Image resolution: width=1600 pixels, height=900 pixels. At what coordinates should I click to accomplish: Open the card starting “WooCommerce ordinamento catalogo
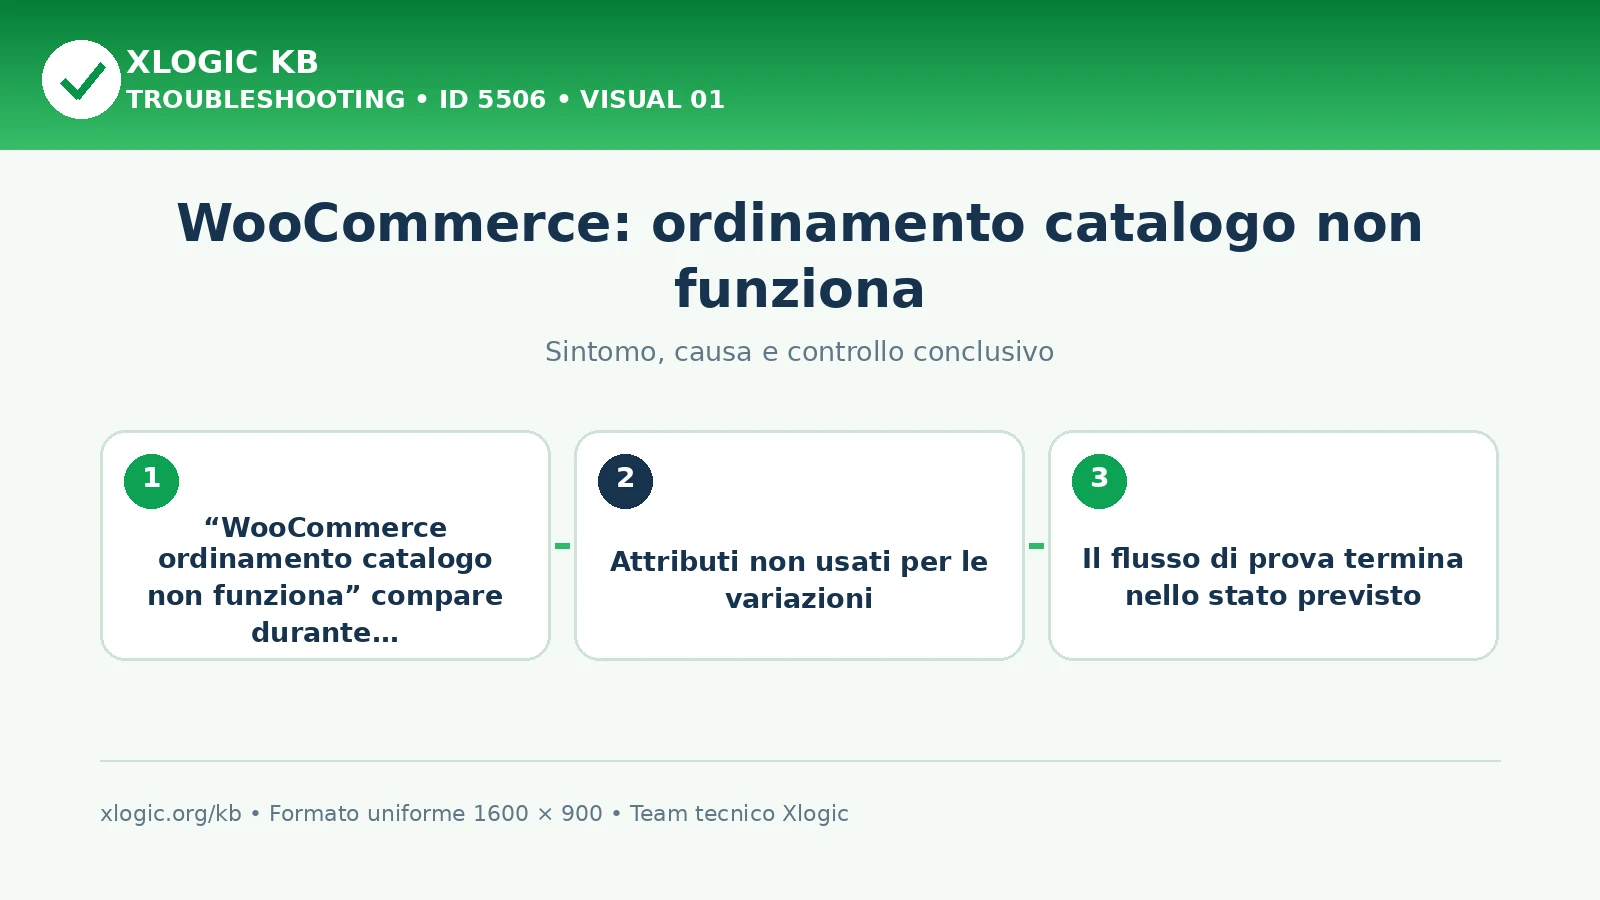click(326, 546)
